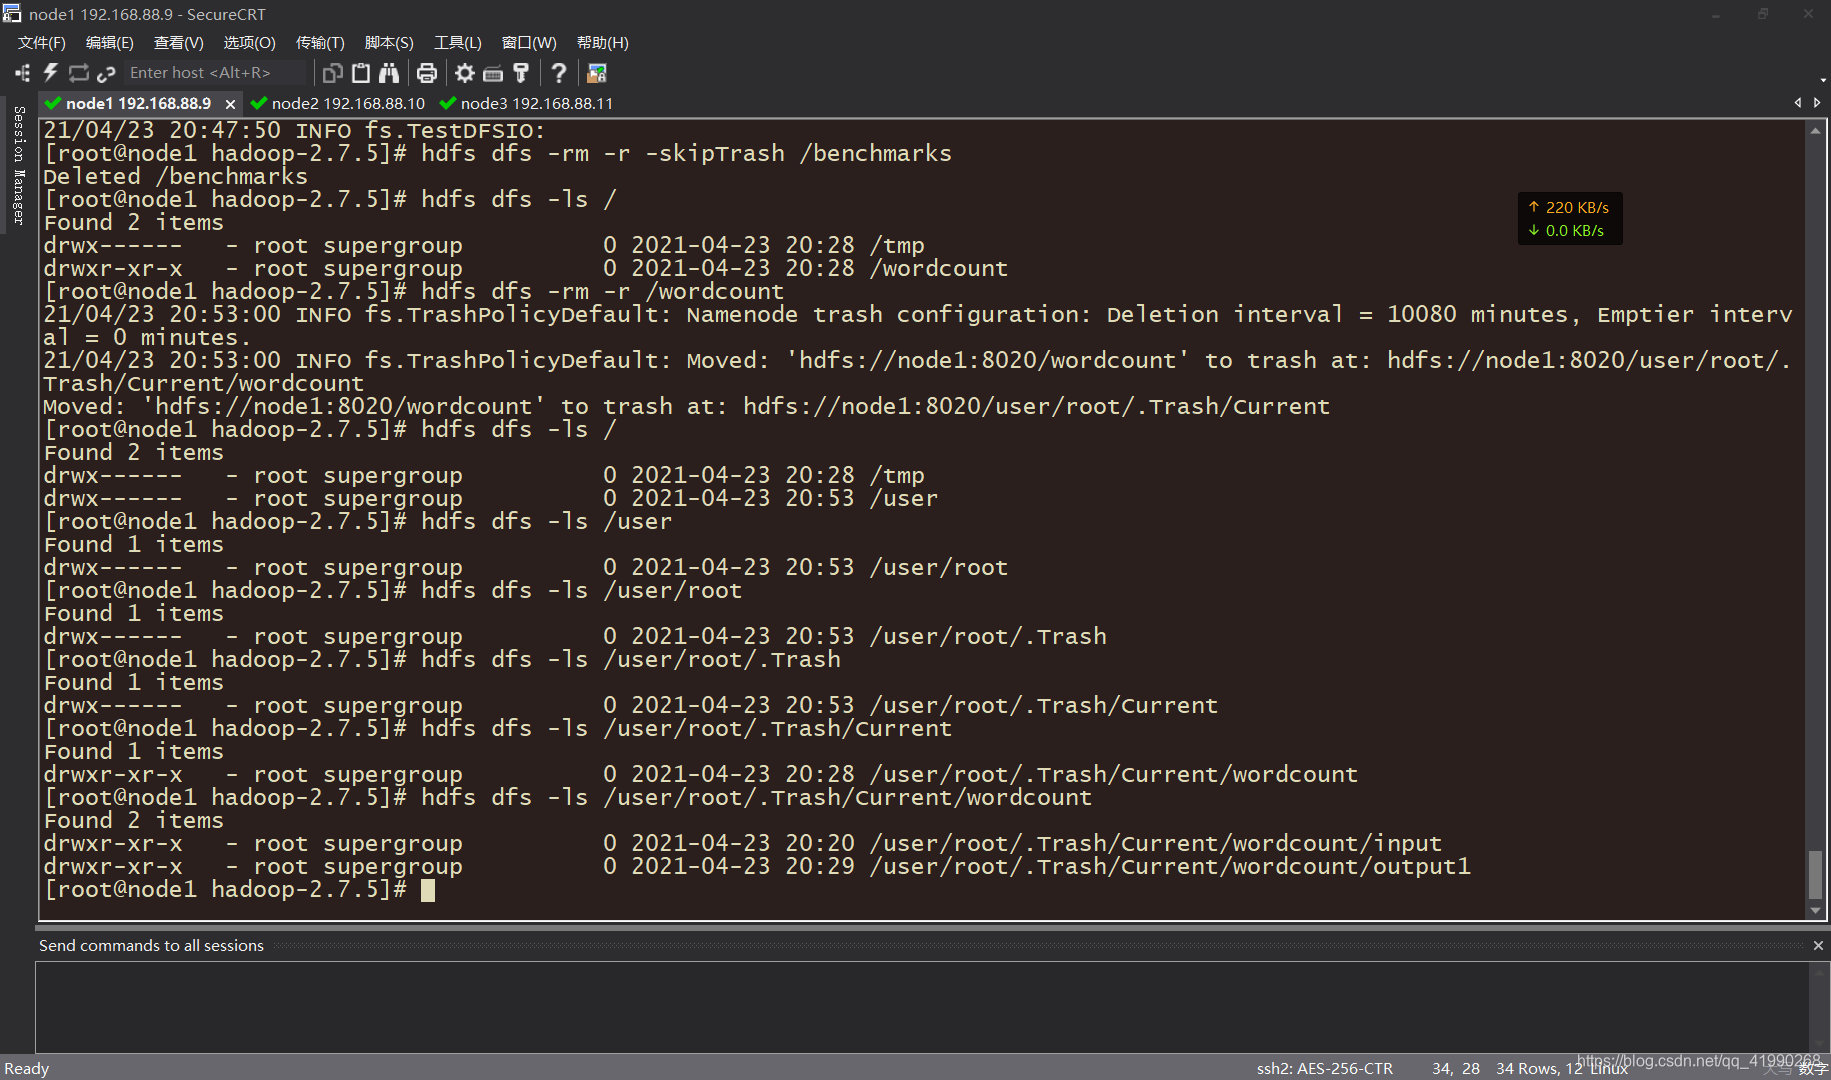Switch to the node2 192.168.88.10 tab
The image size is (1831, 1080).
point(338,103)
